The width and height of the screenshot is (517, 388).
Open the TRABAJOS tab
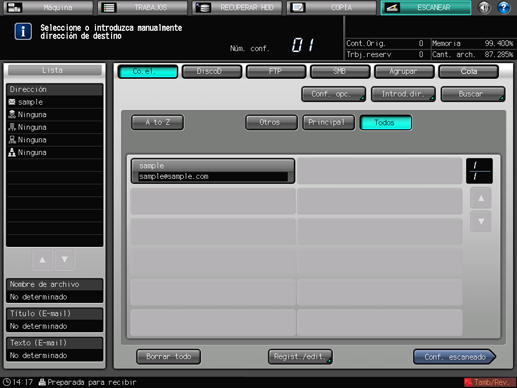coord(143,7)
